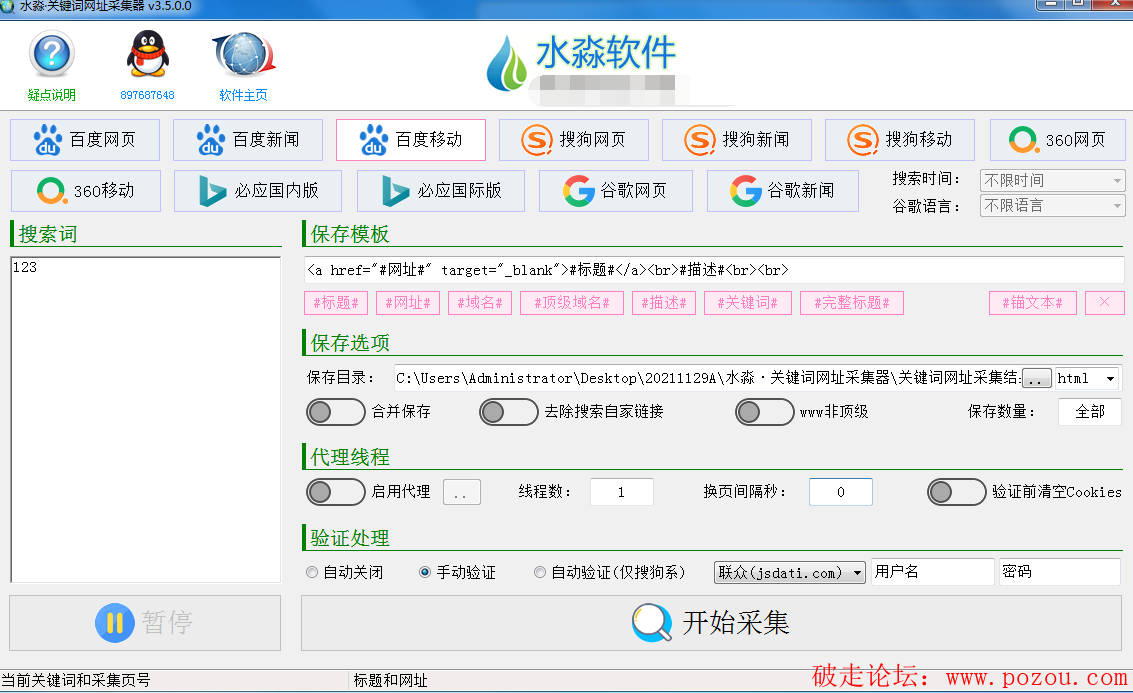Open the proxy settings button beside 启用代理

[462, 492]
